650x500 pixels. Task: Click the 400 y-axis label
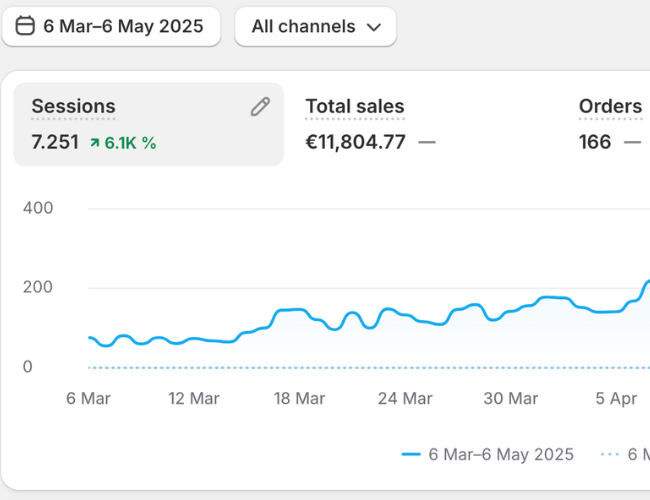tap(38, 208)
